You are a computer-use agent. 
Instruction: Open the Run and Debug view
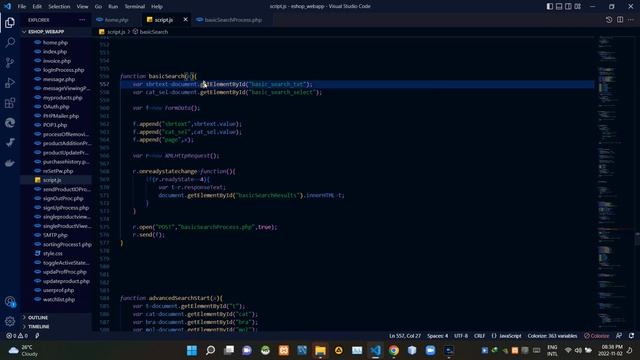tap(10, 82)
